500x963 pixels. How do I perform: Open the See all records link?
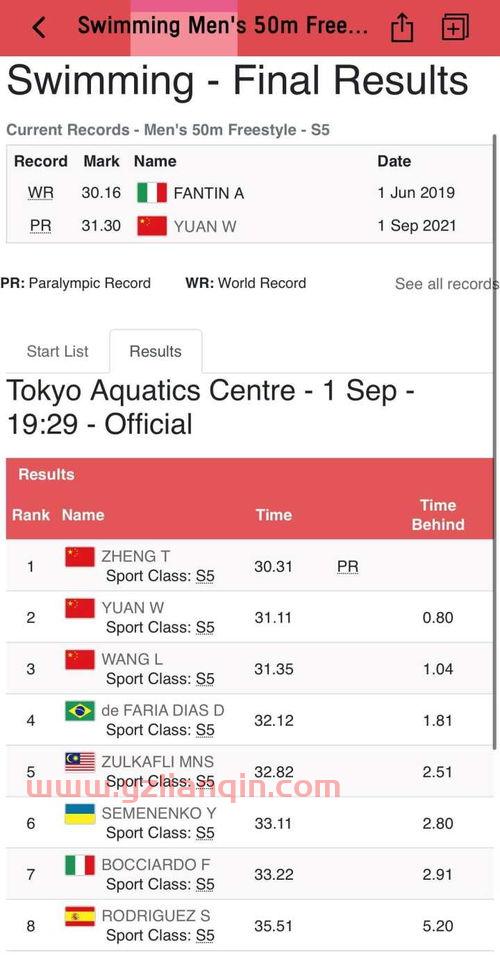coord(446,284)
